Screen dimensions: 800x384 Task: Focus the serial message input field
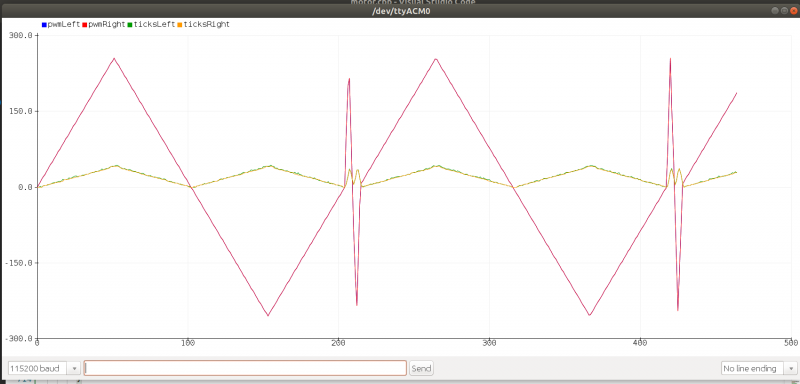click(245, 368)
